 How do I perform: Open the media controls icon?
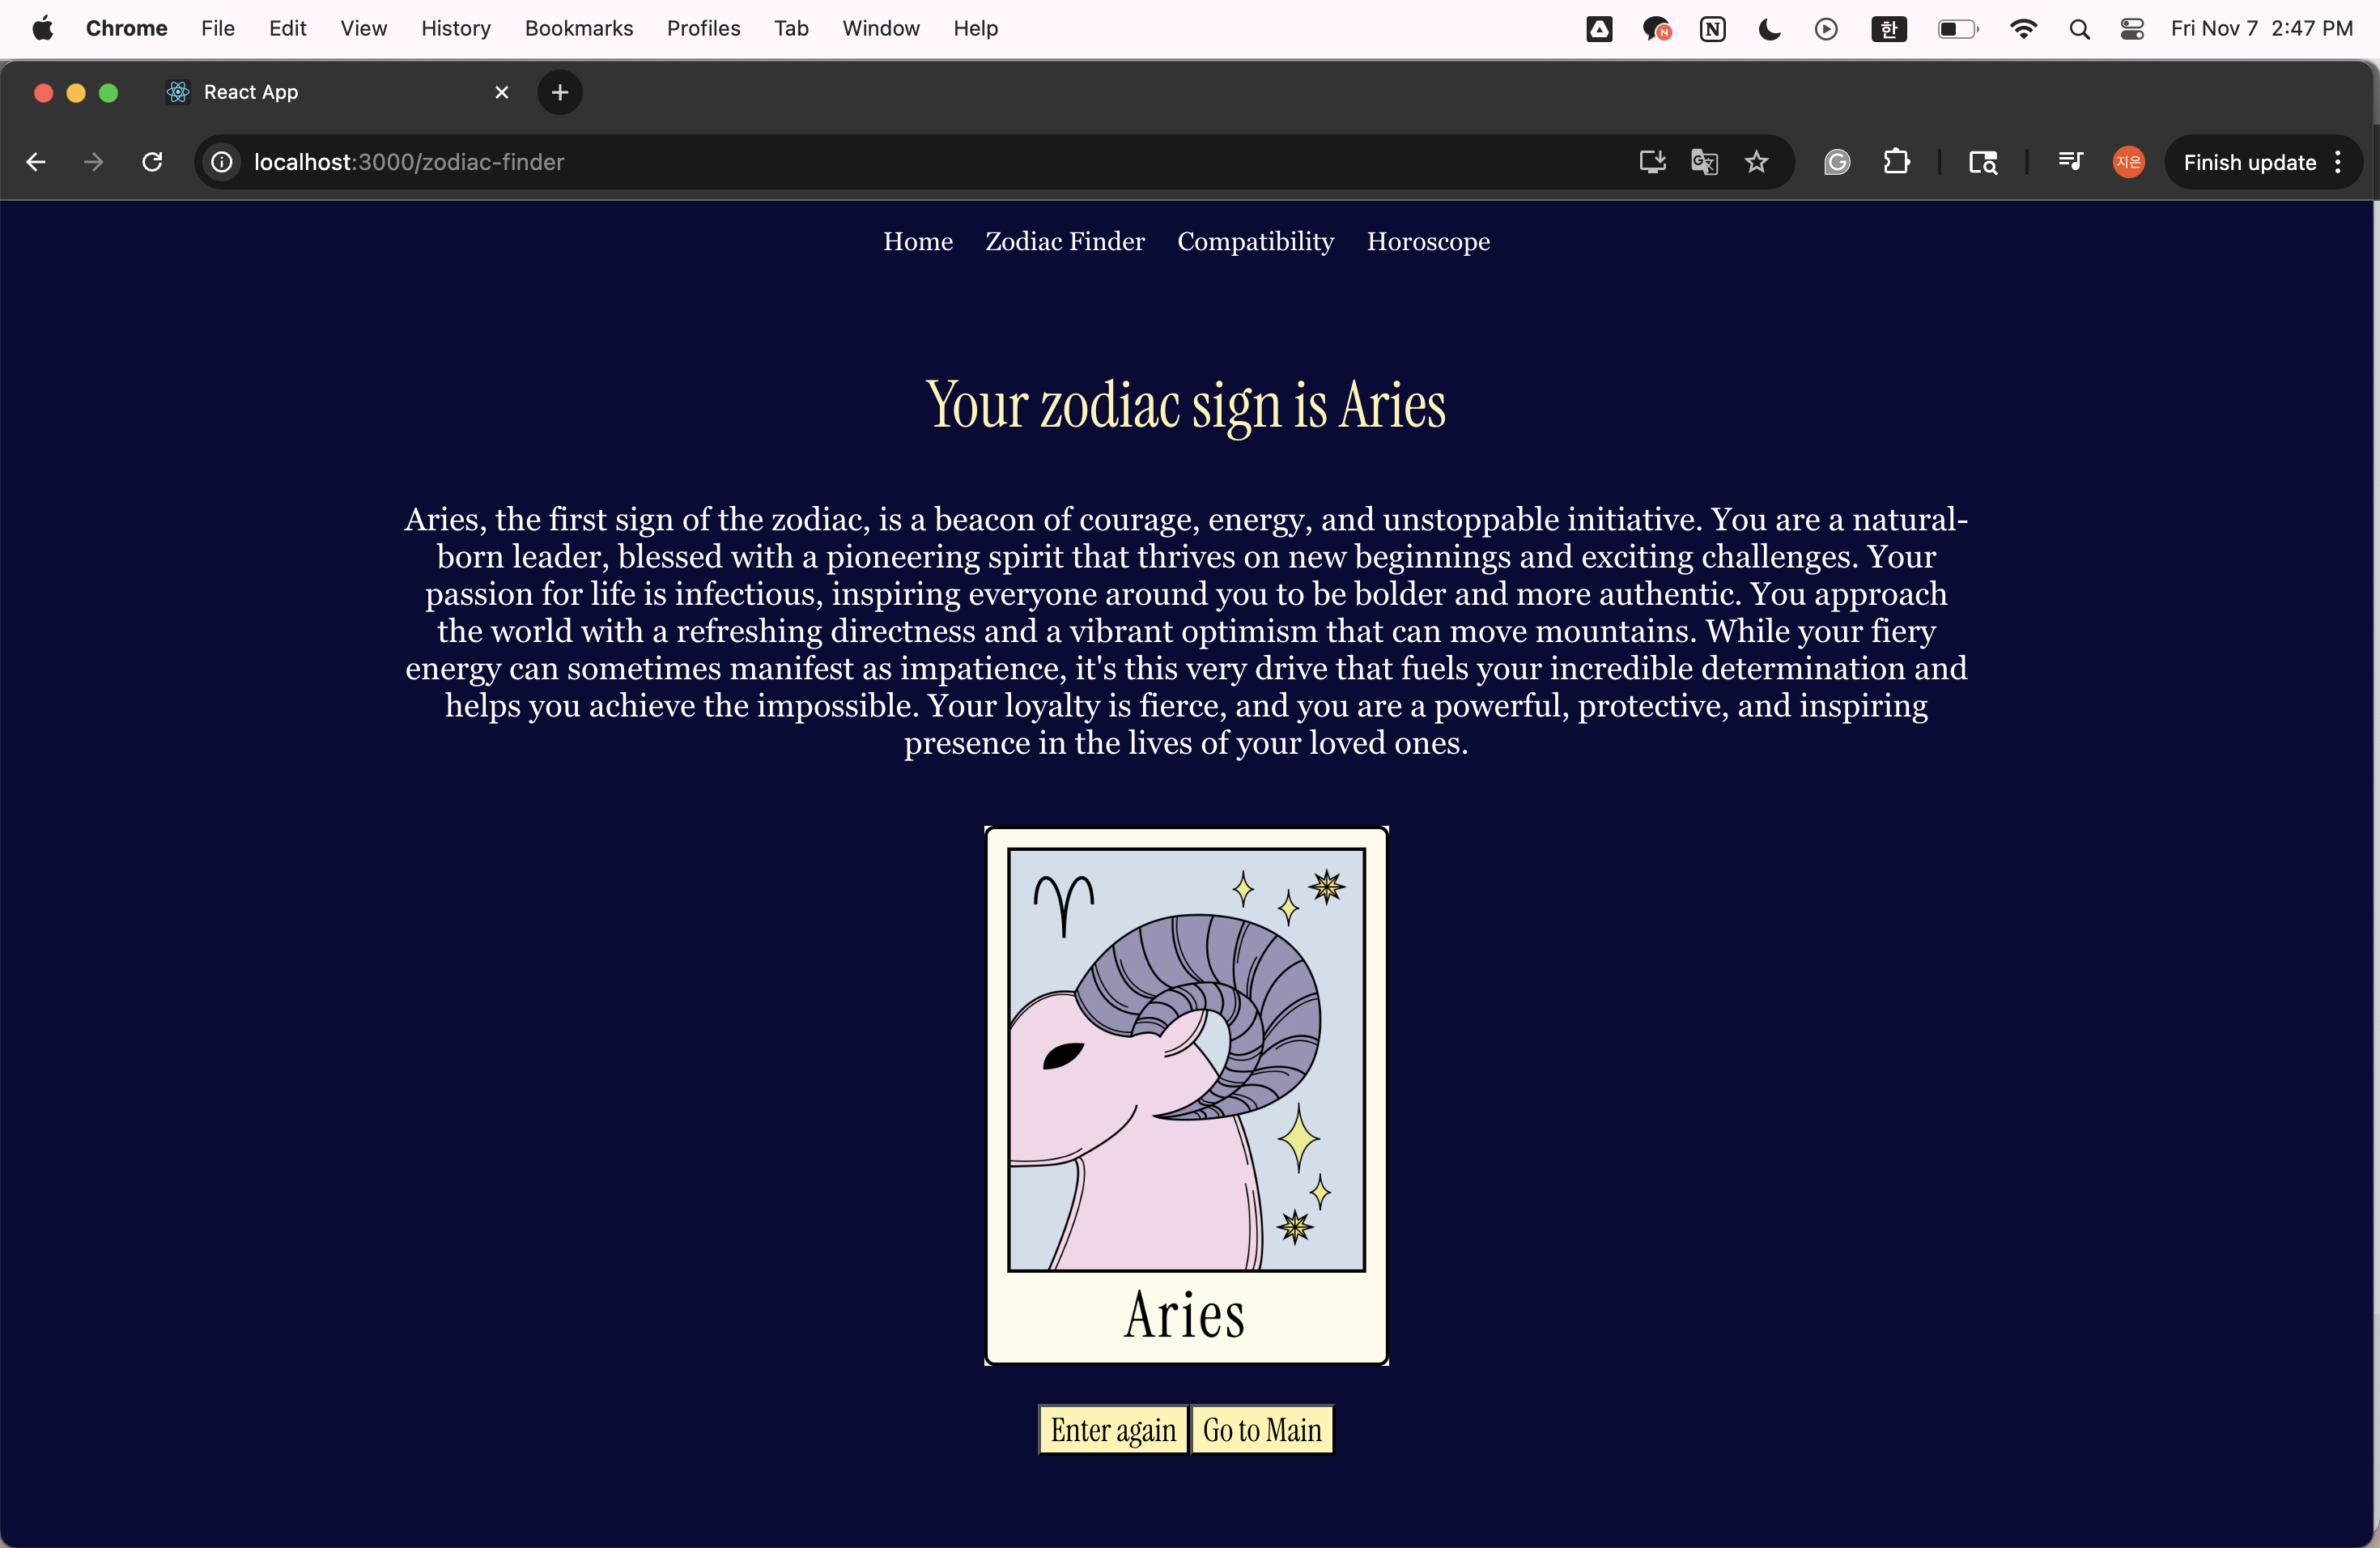[x=2070, y=162]
